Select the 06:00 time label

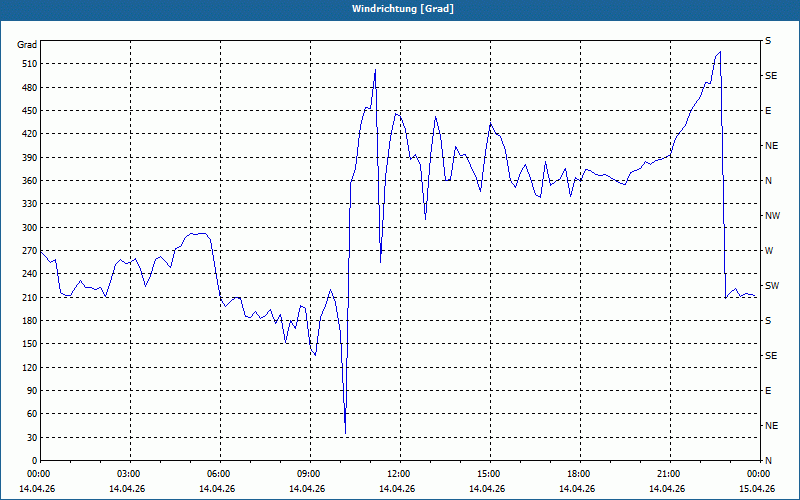click(x=220, y=473)
